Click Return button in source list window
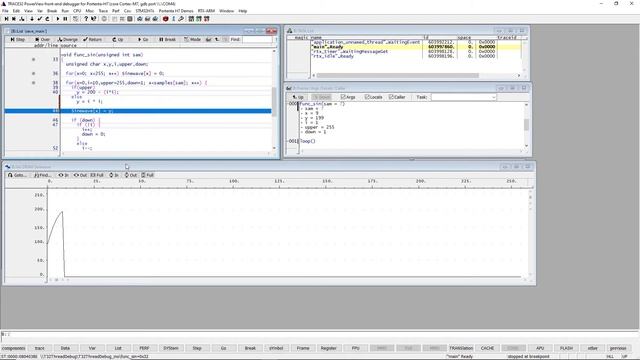Viewport: 640px width, 360px height. (x=92, y=40)
